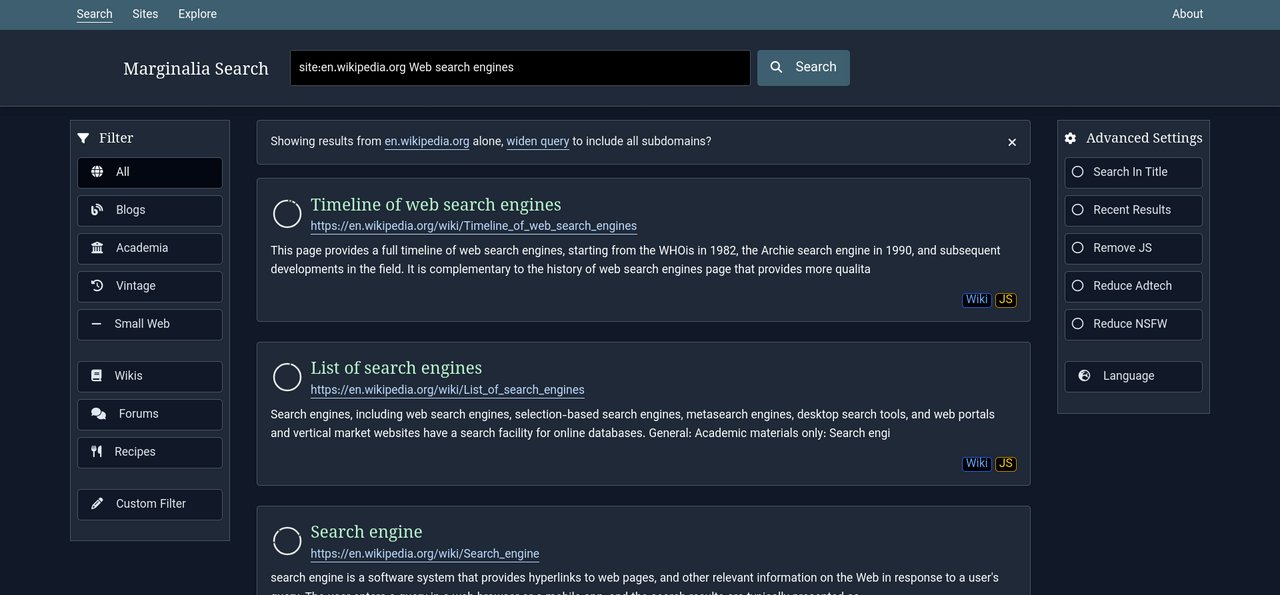The width and height of the screenshot is (1280, 595).
Task: Click JS badge on Timeline result
Action: [1006, 300]
